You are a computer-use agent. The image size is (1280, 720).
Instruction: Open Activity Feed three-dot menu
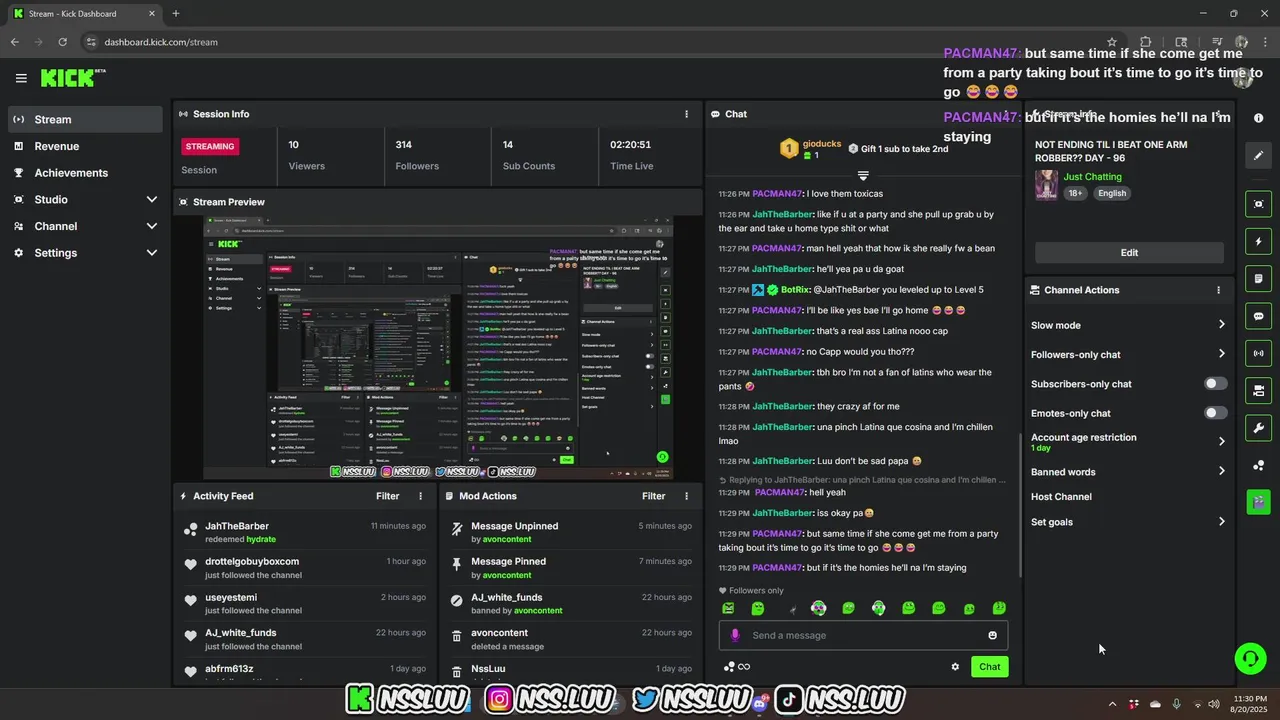click(420, 496)
